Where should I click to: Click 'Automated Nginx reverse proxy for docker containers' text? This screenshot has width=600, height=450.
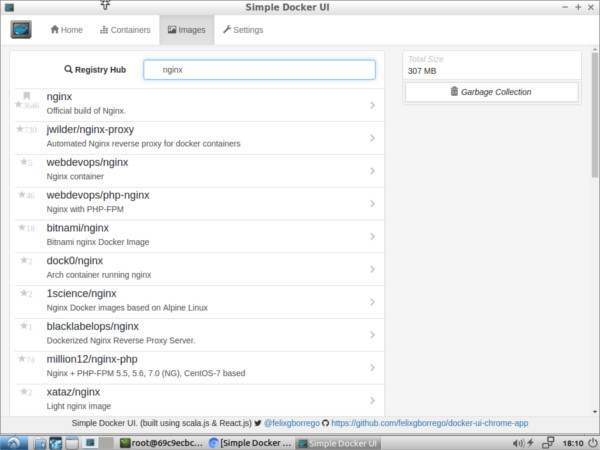tap(143, 143)
